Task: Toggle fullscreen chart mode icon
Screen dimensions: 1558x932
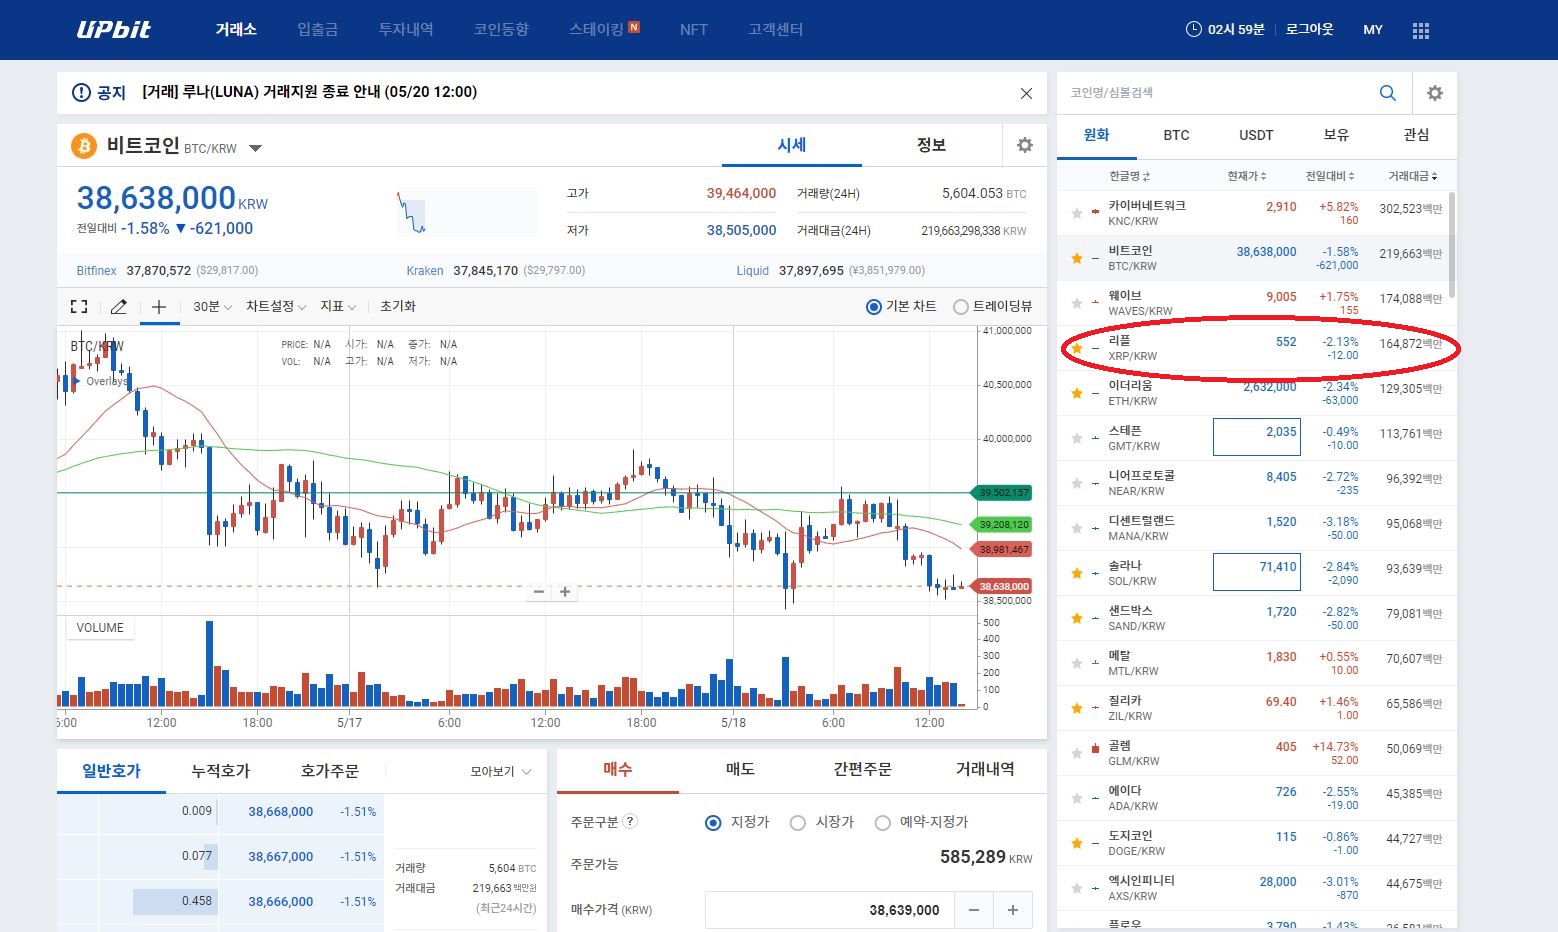Action: coord(79,306)
